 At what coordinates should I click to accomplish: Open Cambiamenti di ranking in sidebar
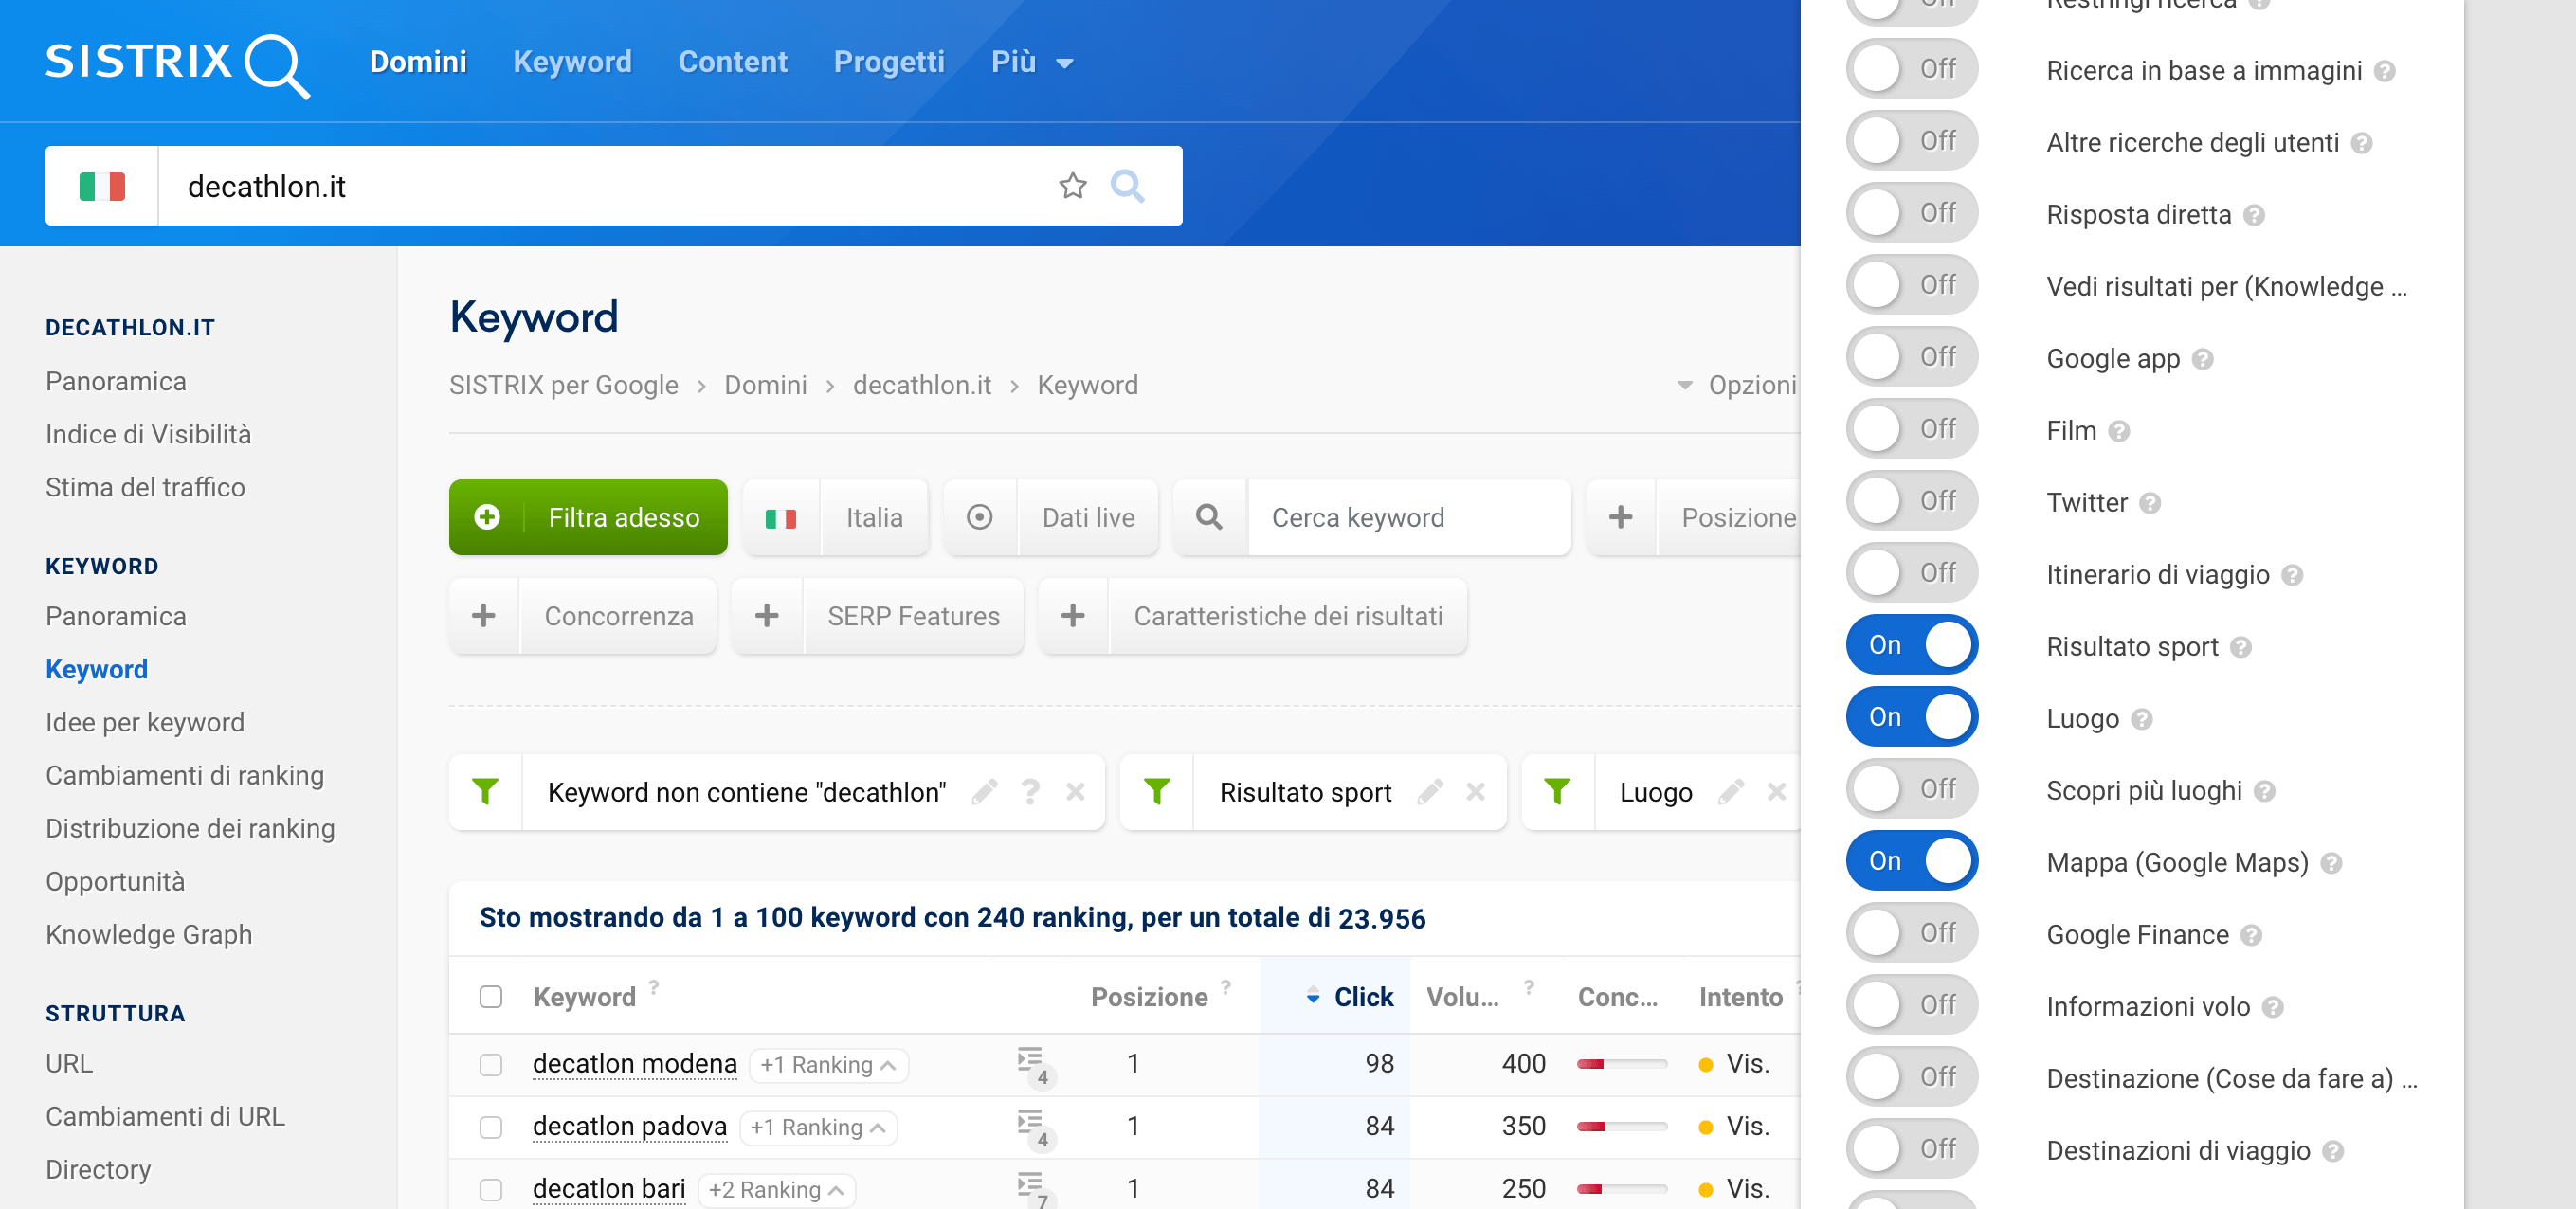point(185,775)
